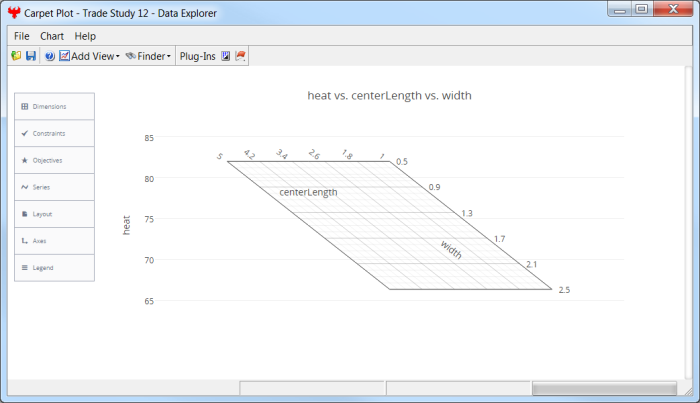
Task: Click the Add View chart icon
Action: (x=64, y=56)
